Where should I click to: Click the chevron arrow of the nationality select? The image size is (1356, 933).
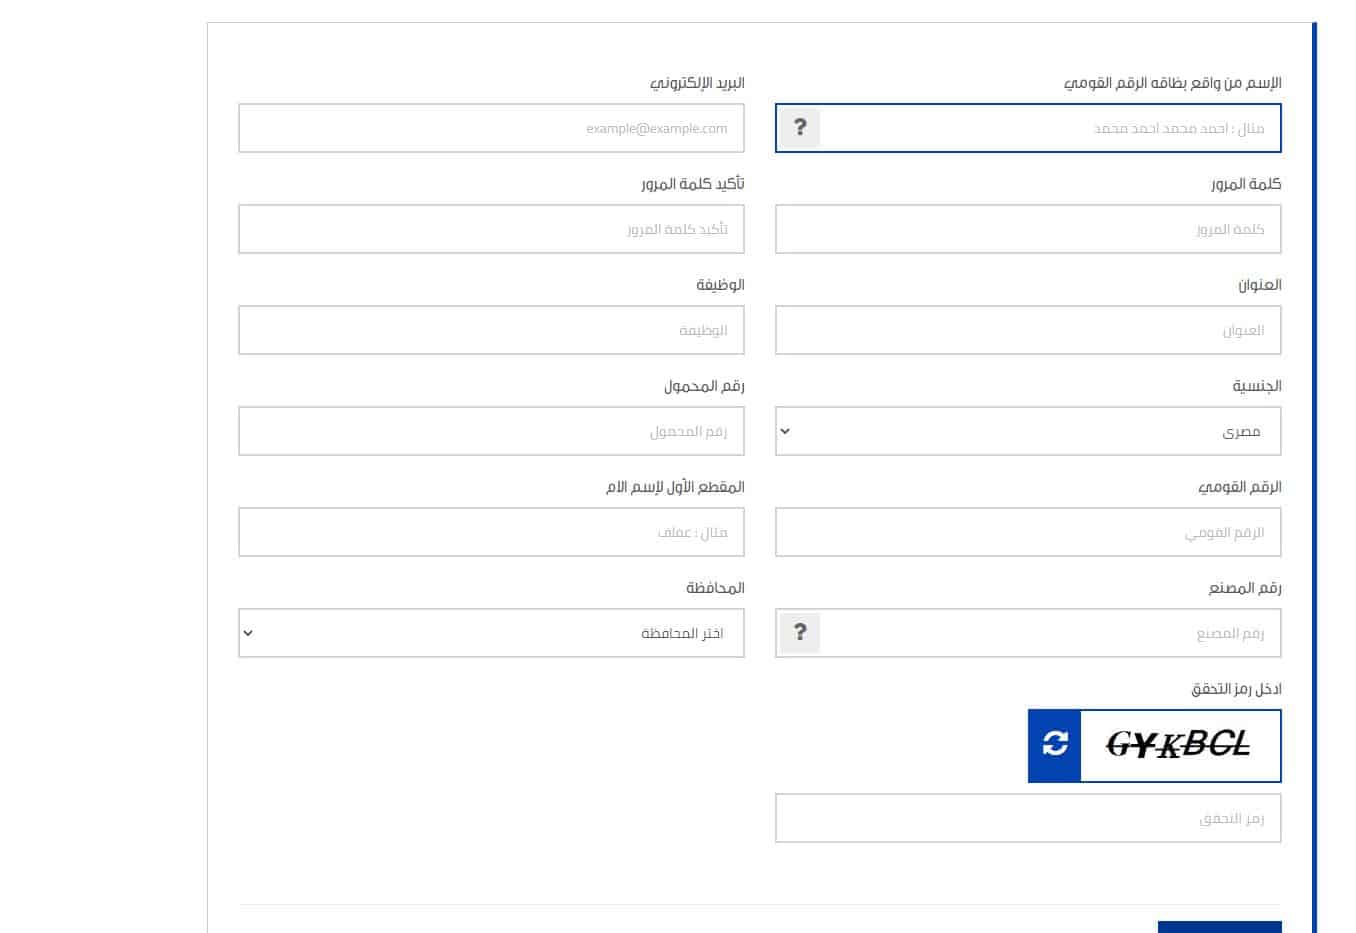pos(785,431)
